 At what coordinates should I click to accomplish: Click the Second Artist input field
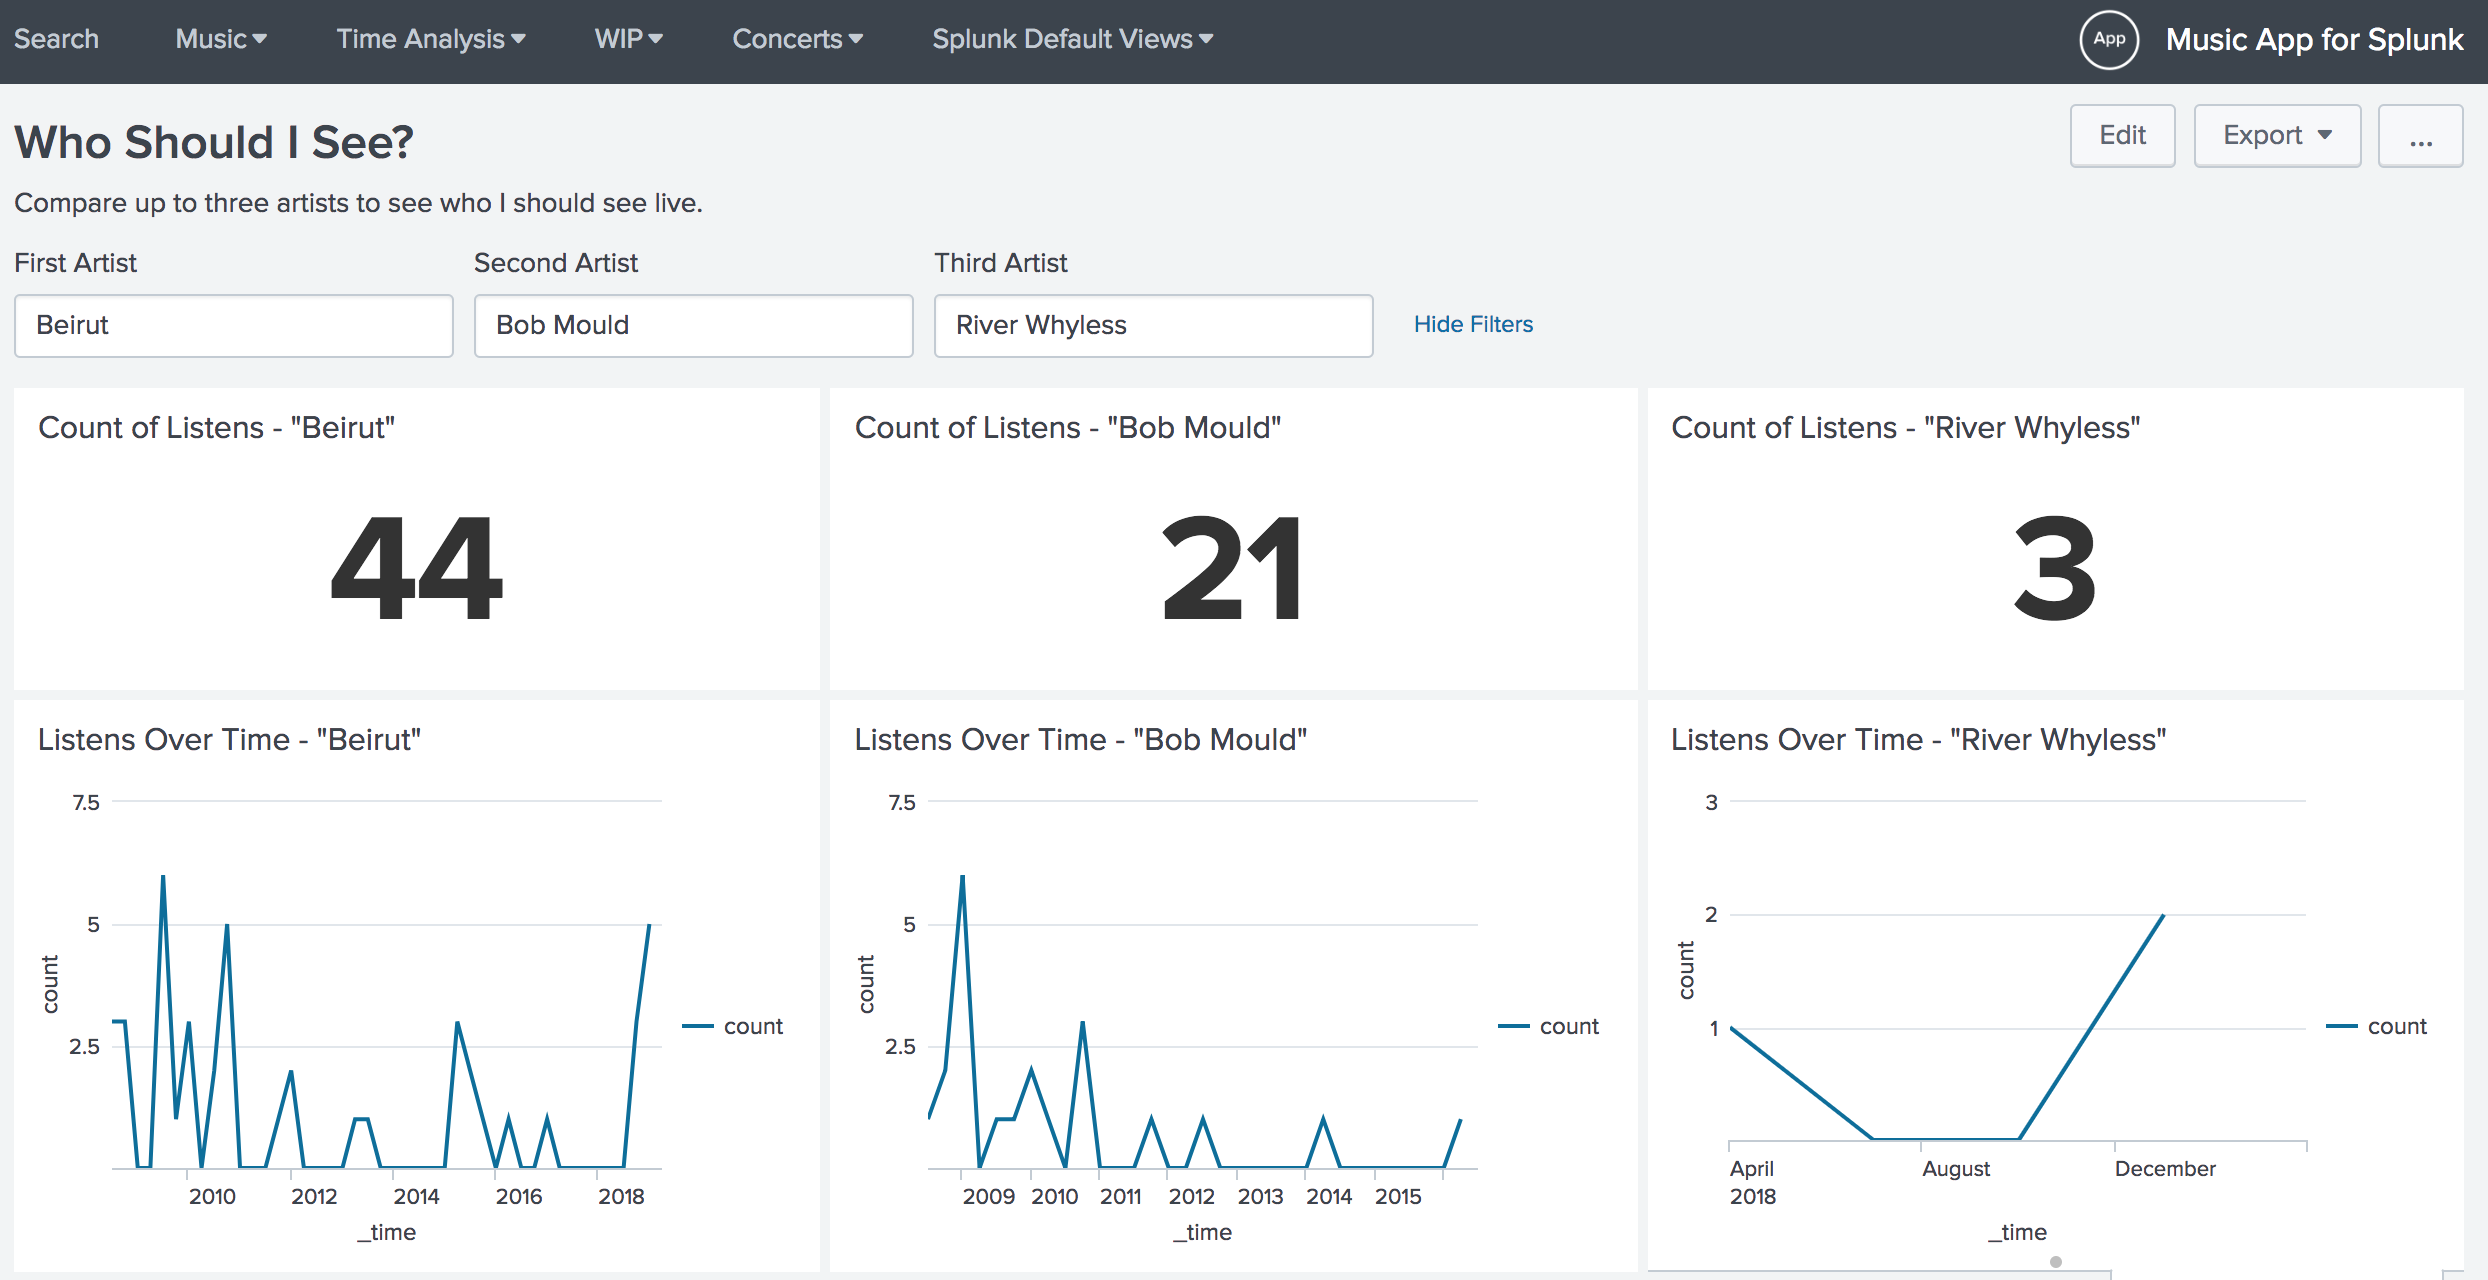[x=693, y=325]
